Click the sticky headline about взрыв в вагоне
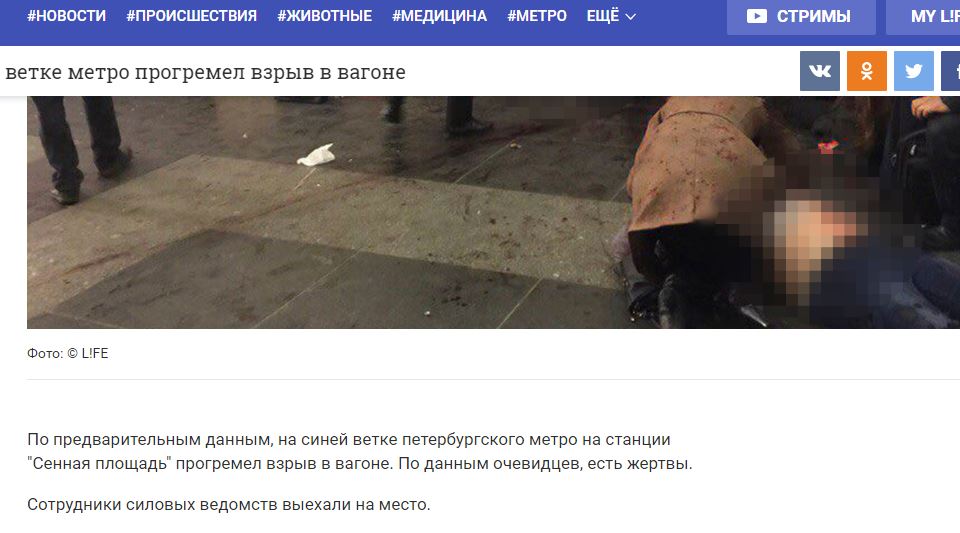Viewport: 960px width, 533px height. click(205, 72)
